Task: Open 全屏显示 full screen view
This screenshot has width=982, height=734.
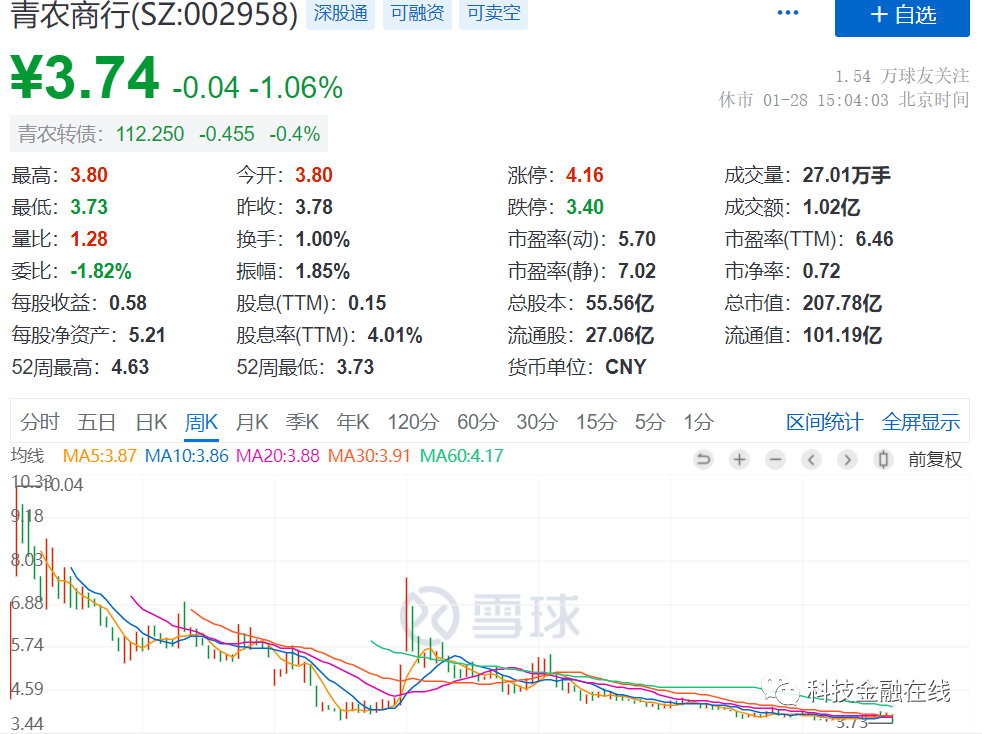Action: point(920,422)
